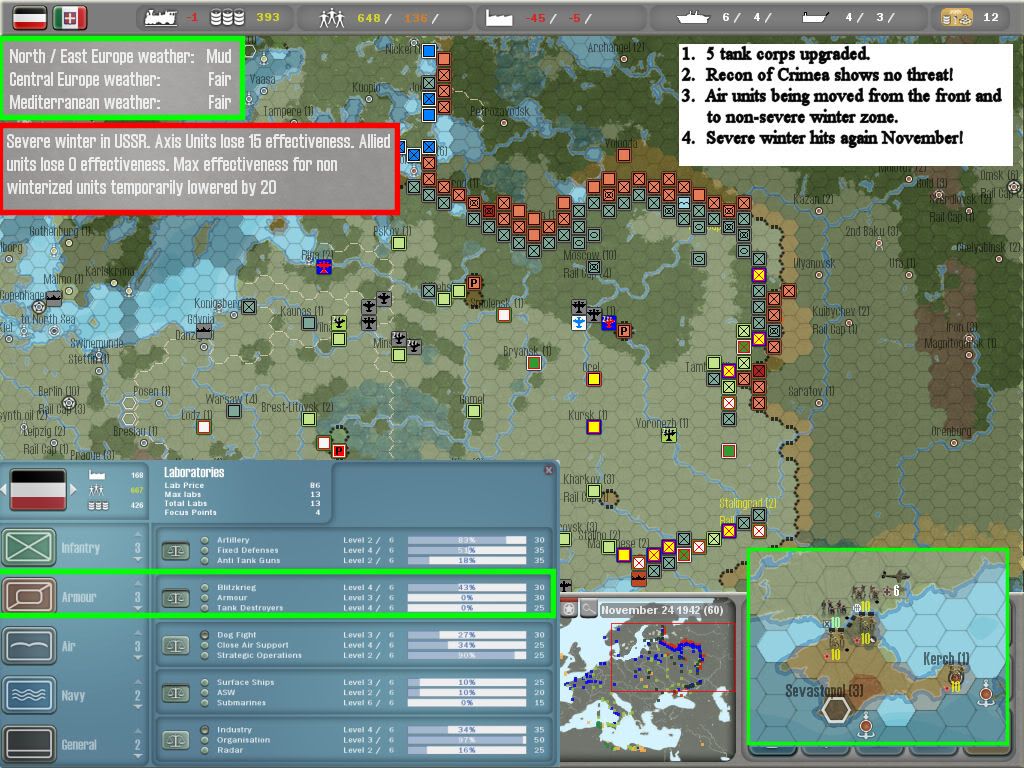Click the General category icon

click(x=30, y=744)
